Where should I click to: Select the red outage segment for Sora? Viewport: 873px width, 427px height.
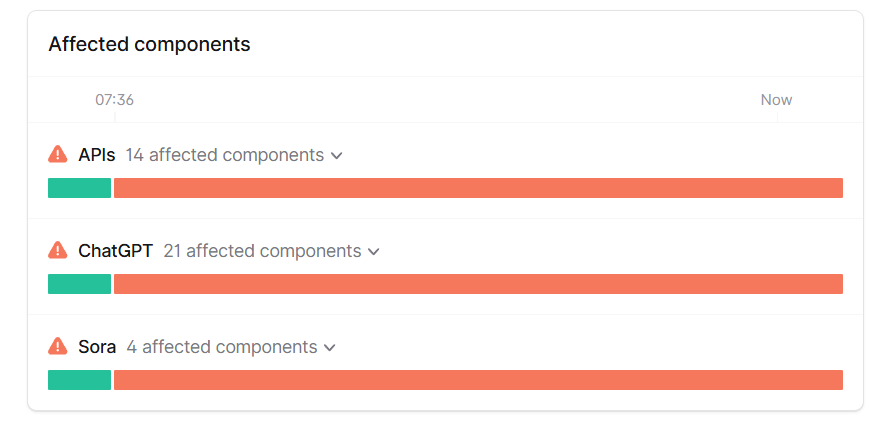[478, 380]
